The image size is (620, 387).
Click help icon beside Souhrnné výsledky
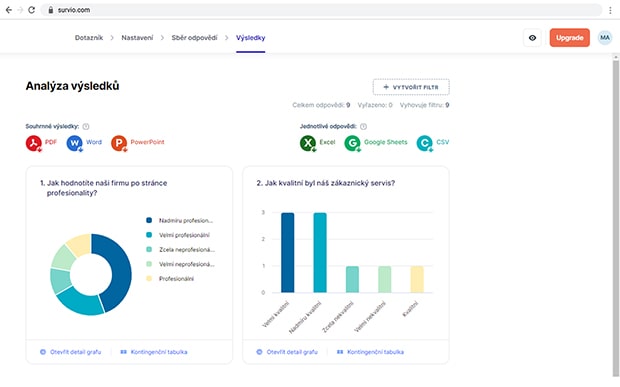point(86,126)
